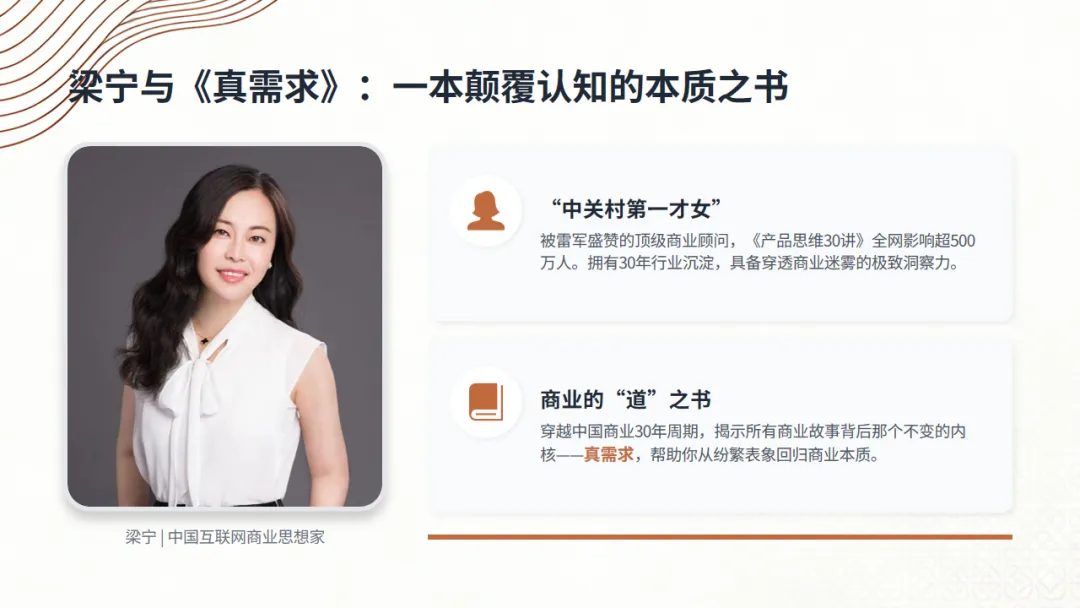
Task: Select the caption 梁宁 | 中国互联网商业思想家
Action: tap(225, 537)
